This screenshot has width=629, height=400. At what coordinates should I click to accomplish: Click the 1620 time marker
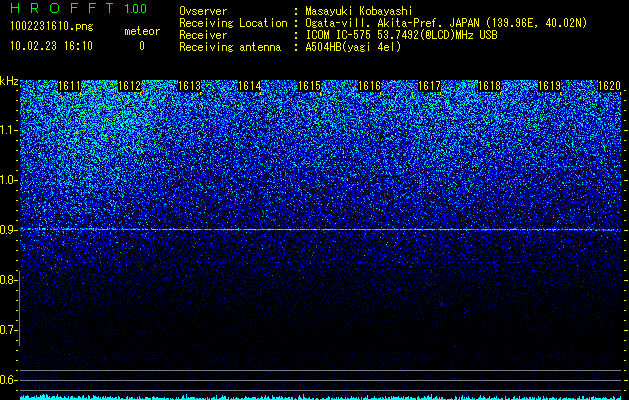coord(609,86)
